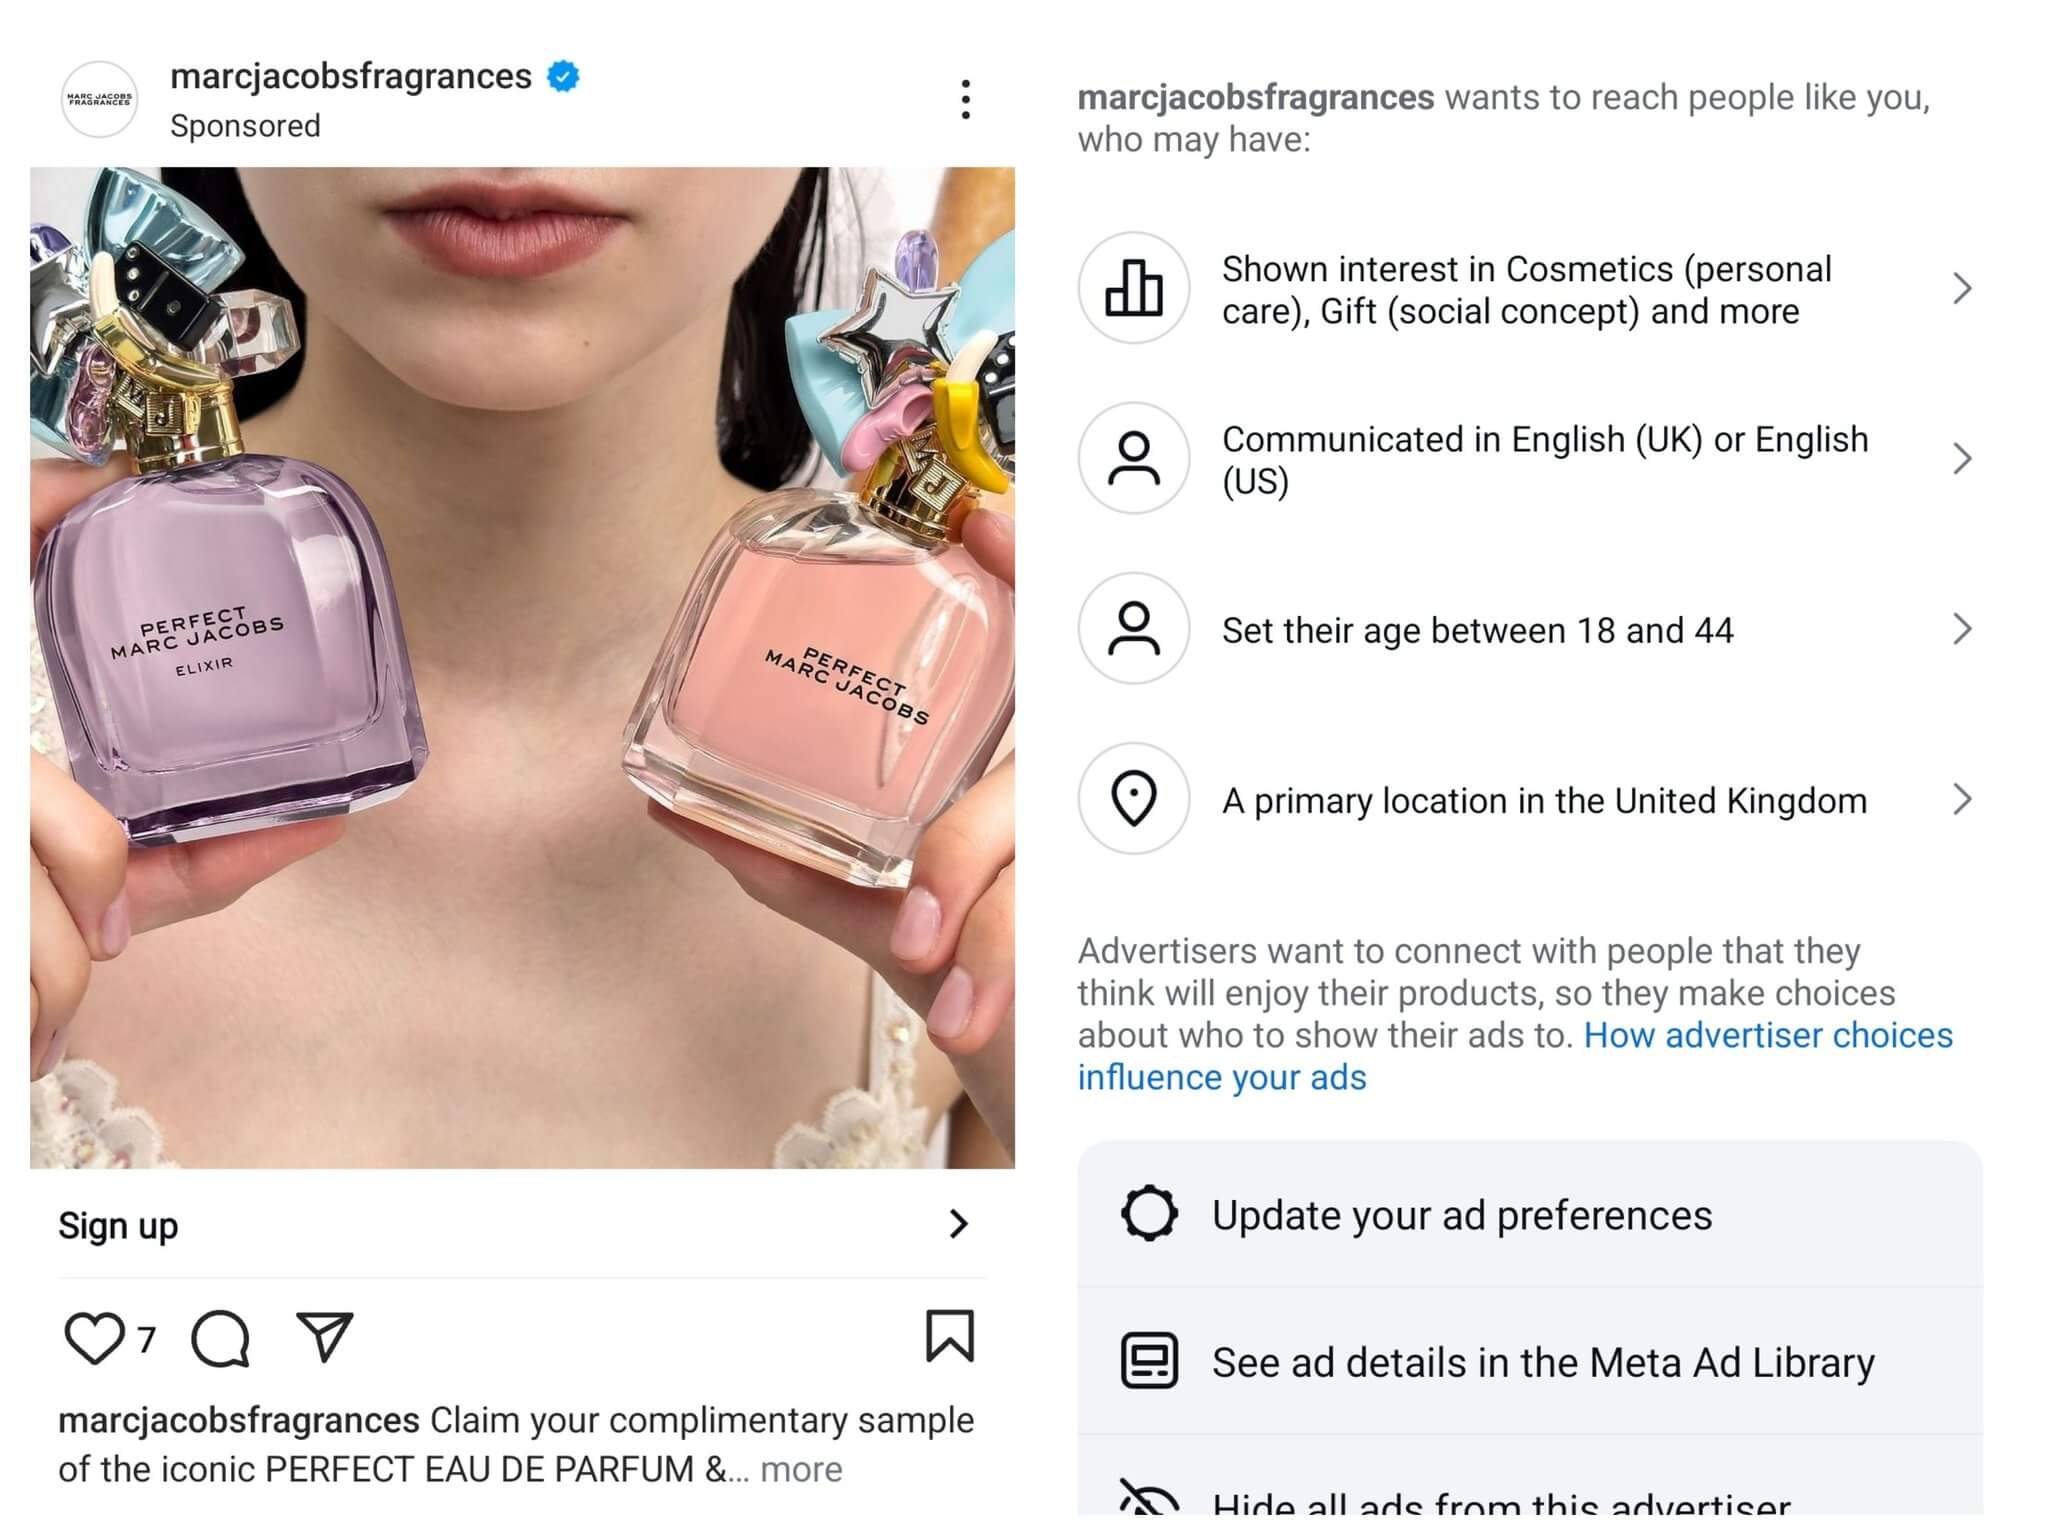Click the ad preferences gear icon
Screen dimensions: 2048x1538
click(1149, 1214)
